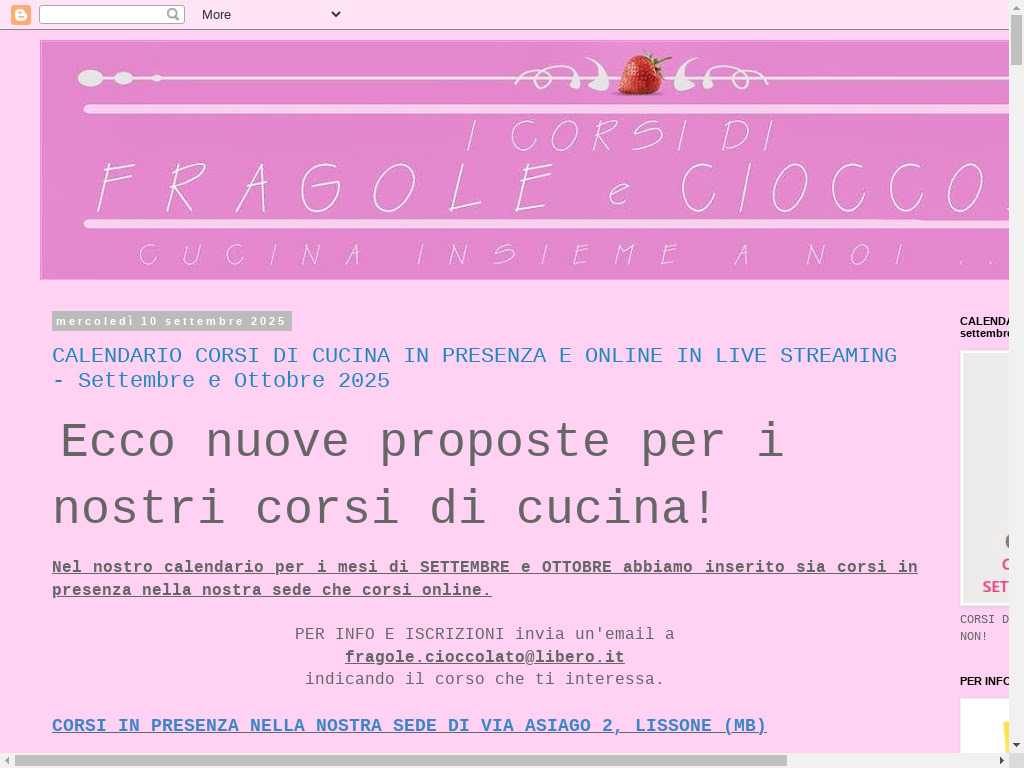This screenshot has height=768, width=1024.
Task: Click the vertical scrollbar down arrow
Action: click(1016, 744)
